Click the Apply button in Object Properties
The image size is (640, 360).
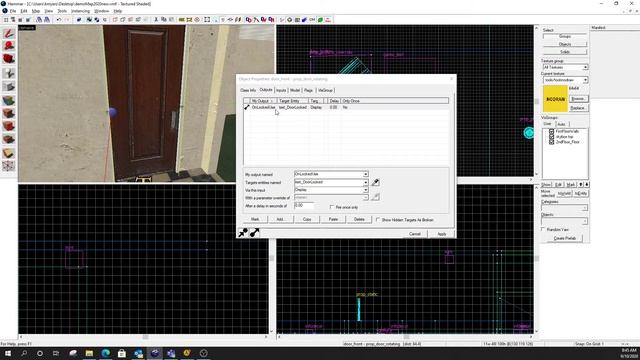coord(442,234)
